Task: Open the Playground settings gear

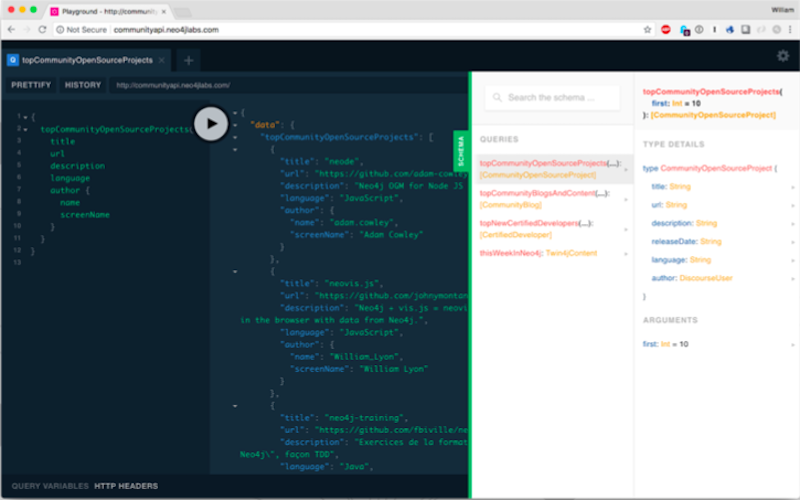Action: 783,56
